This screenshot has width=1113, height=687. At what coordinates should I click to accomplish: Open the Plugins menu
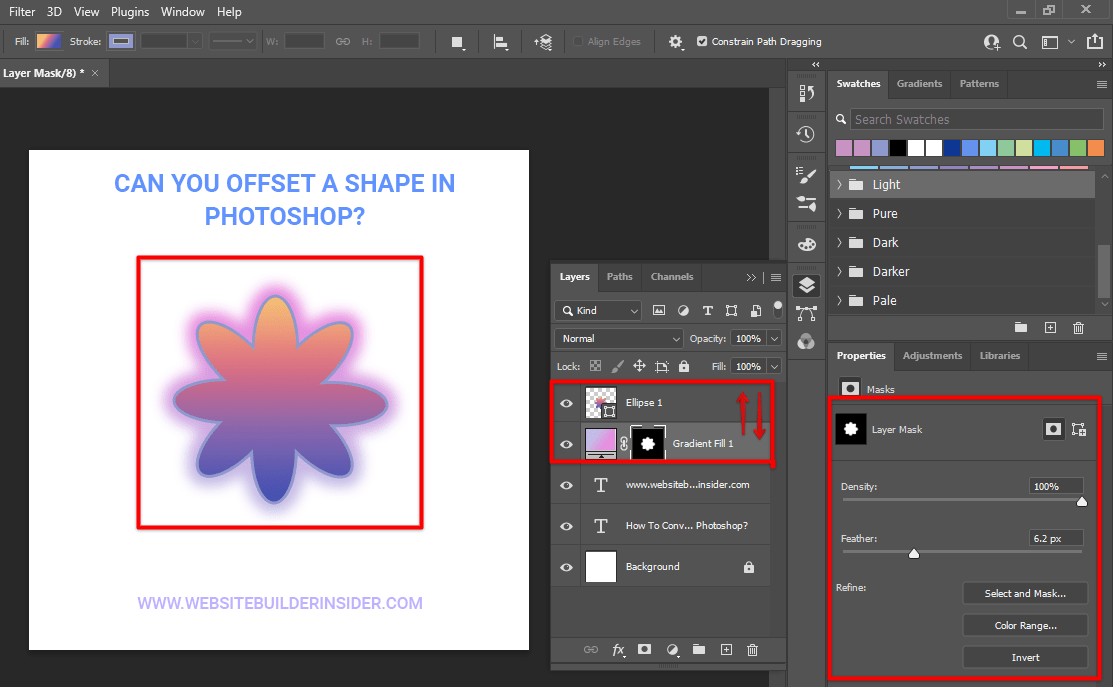[x=130, y=12]
